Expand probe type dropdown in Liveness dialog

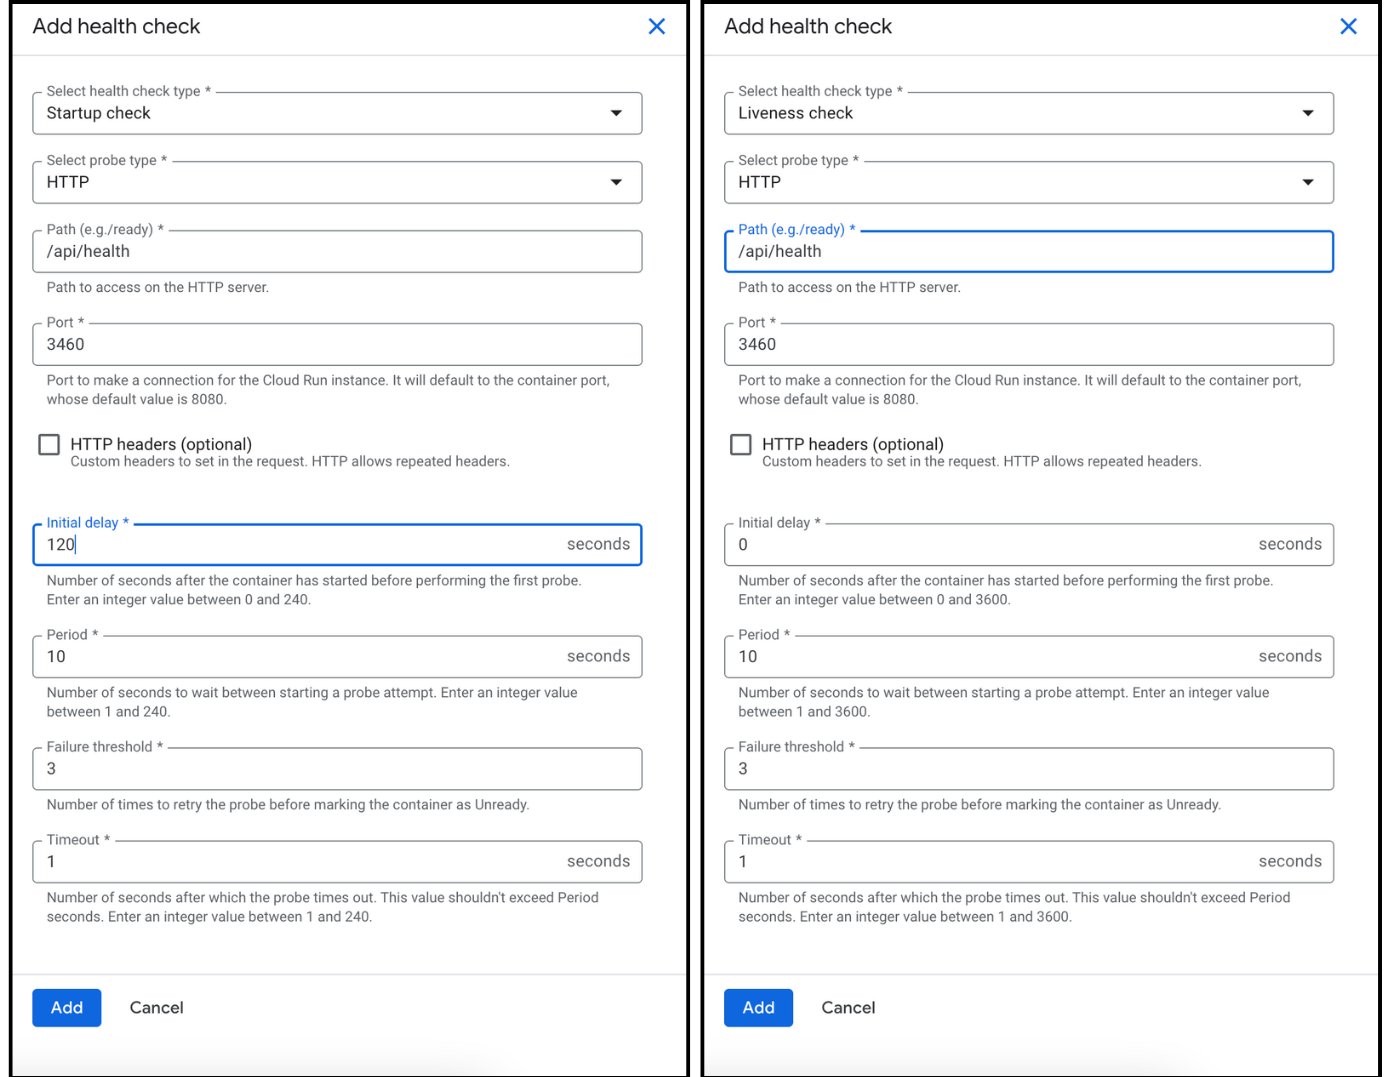[x=1028, y=182]
